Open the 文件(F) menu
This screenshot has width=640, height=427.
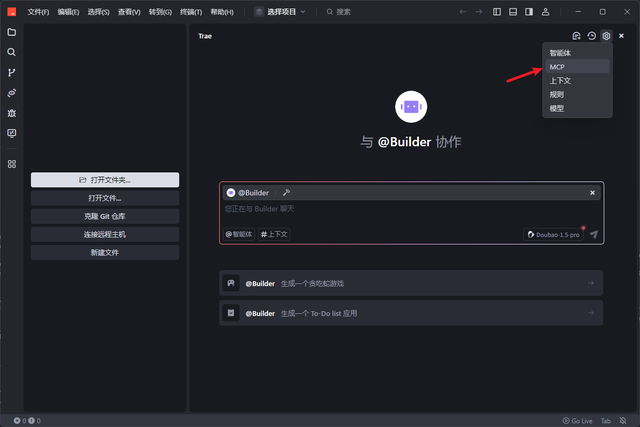click(x=38, y=12)
